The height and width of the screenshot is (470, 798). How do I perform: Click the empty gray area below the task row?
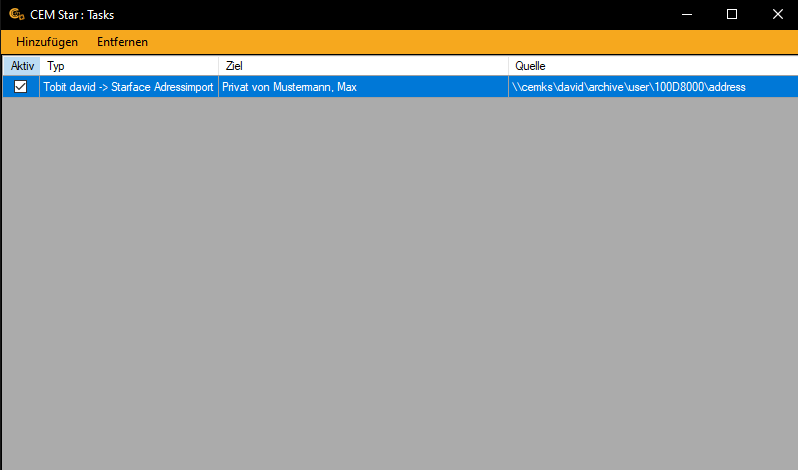400,280
